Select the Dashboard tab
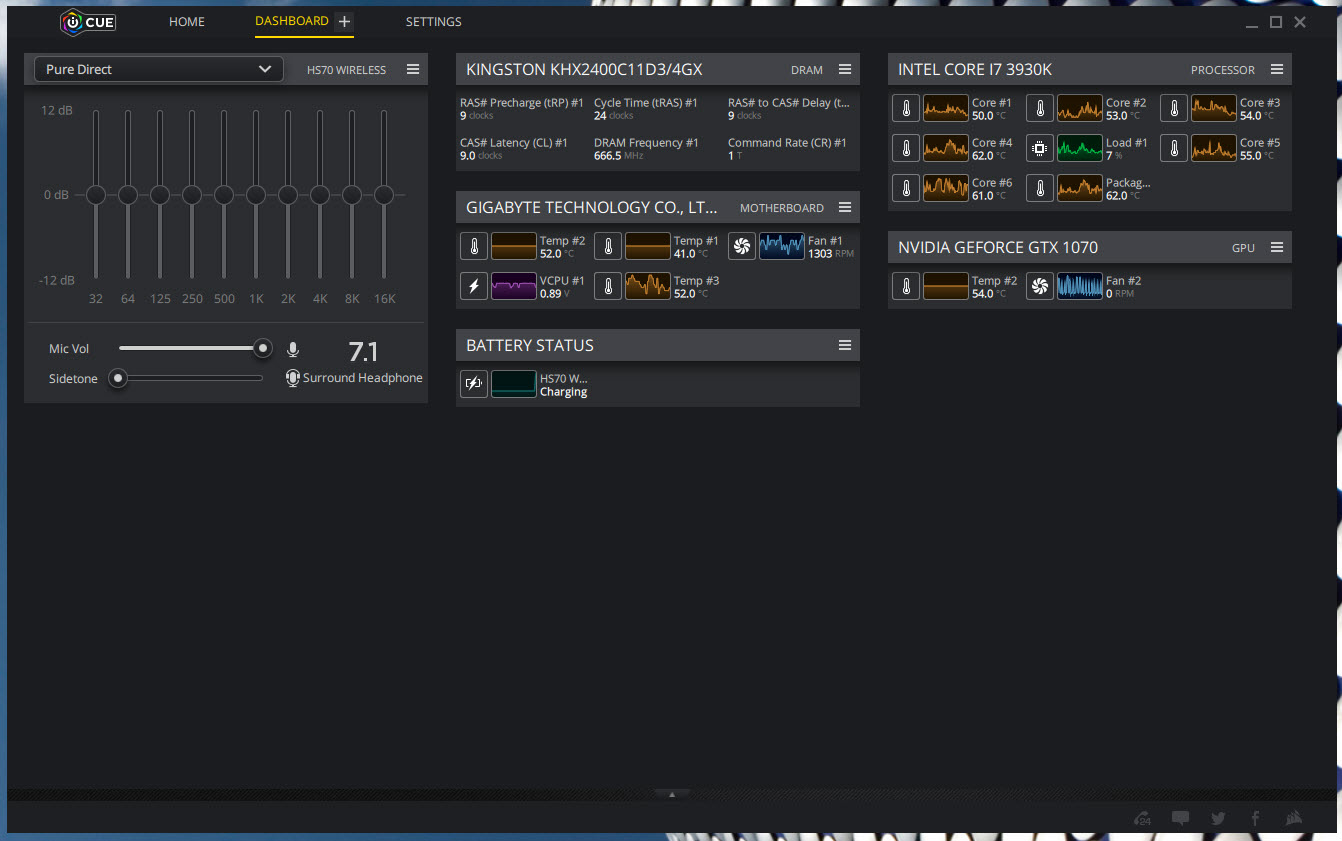1342x841 pixels. [292, 21]
